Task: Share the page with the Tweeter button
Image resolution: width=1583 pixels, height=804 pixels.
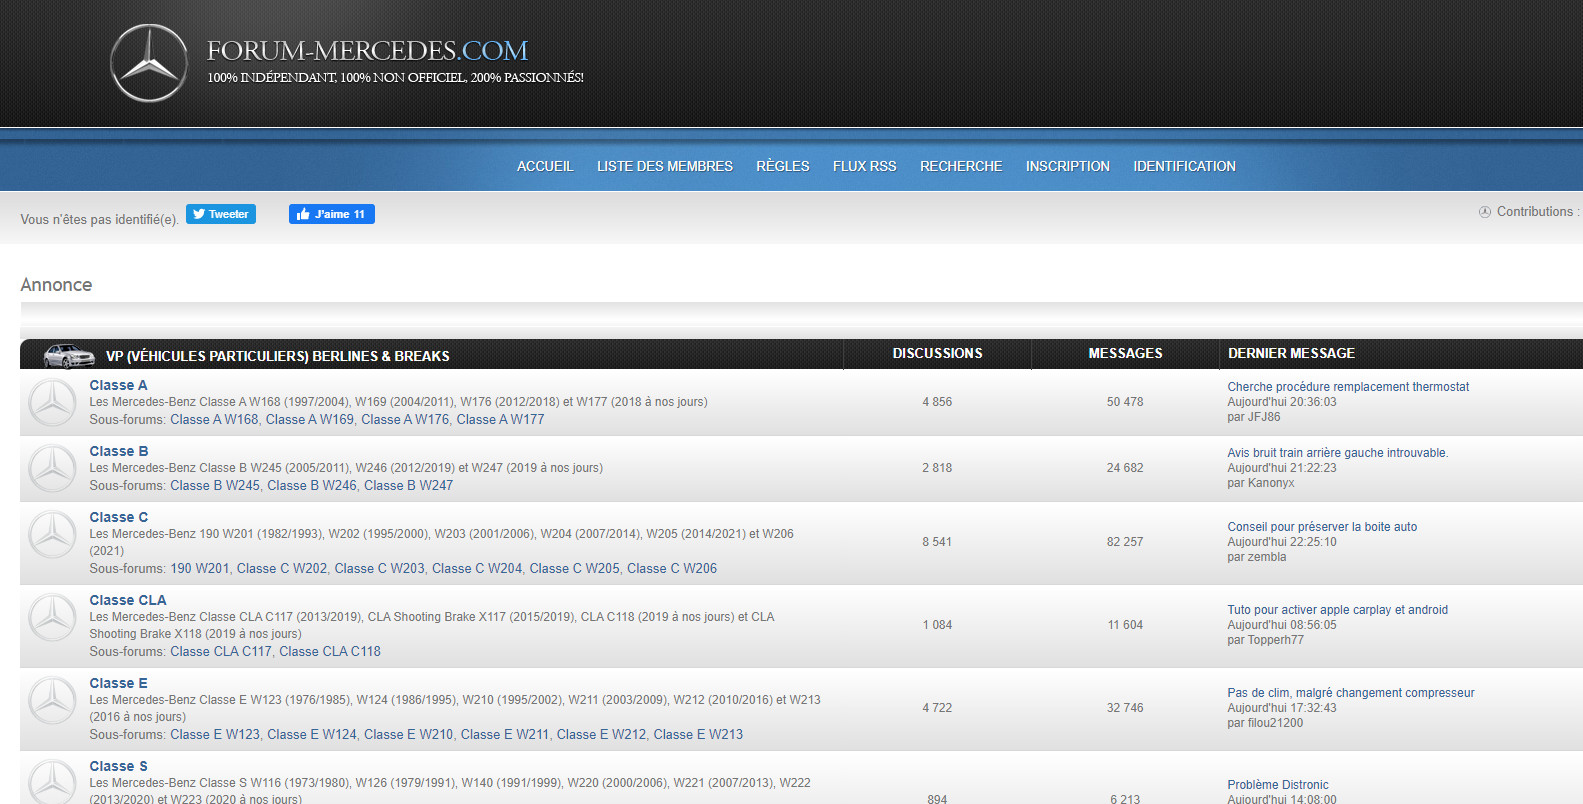Action: [x=221, y=214]
